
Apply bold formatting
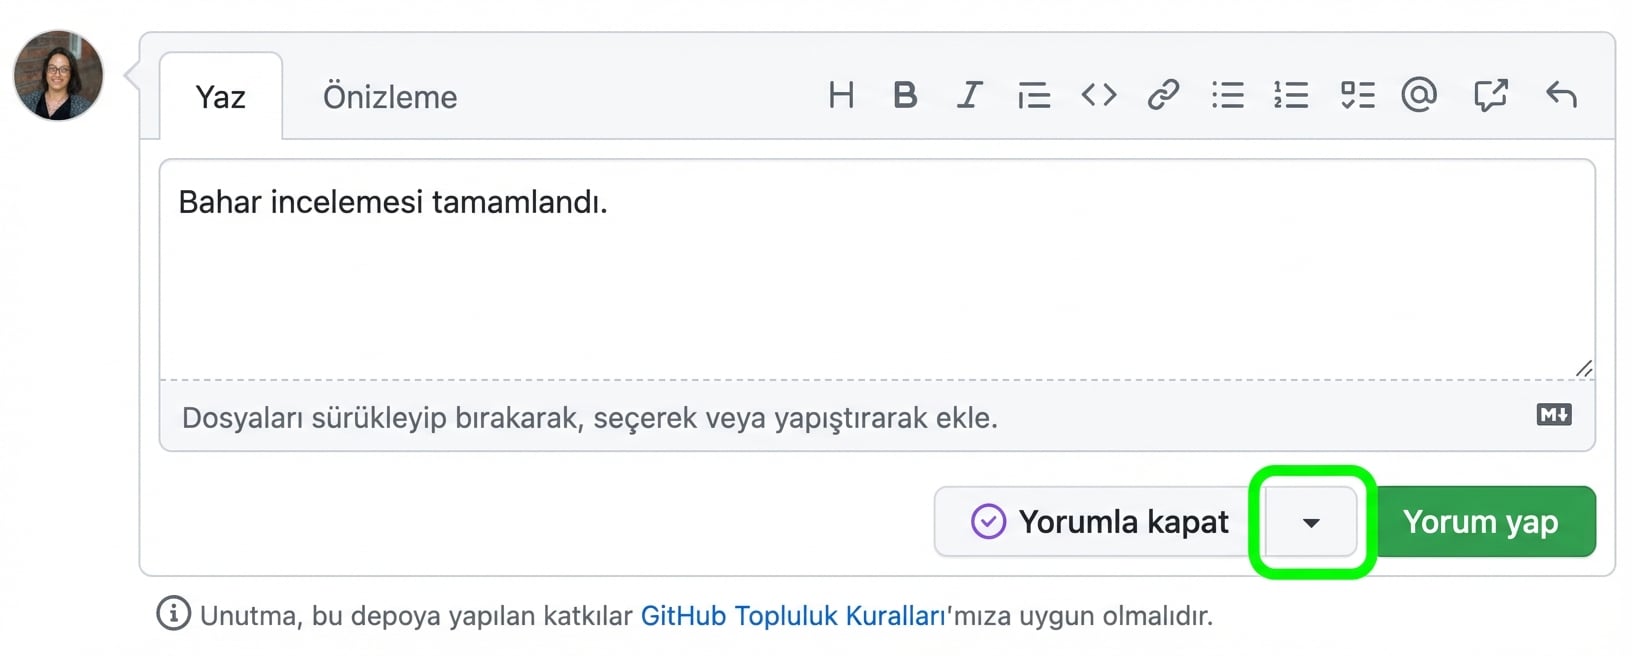coord(905,95)
